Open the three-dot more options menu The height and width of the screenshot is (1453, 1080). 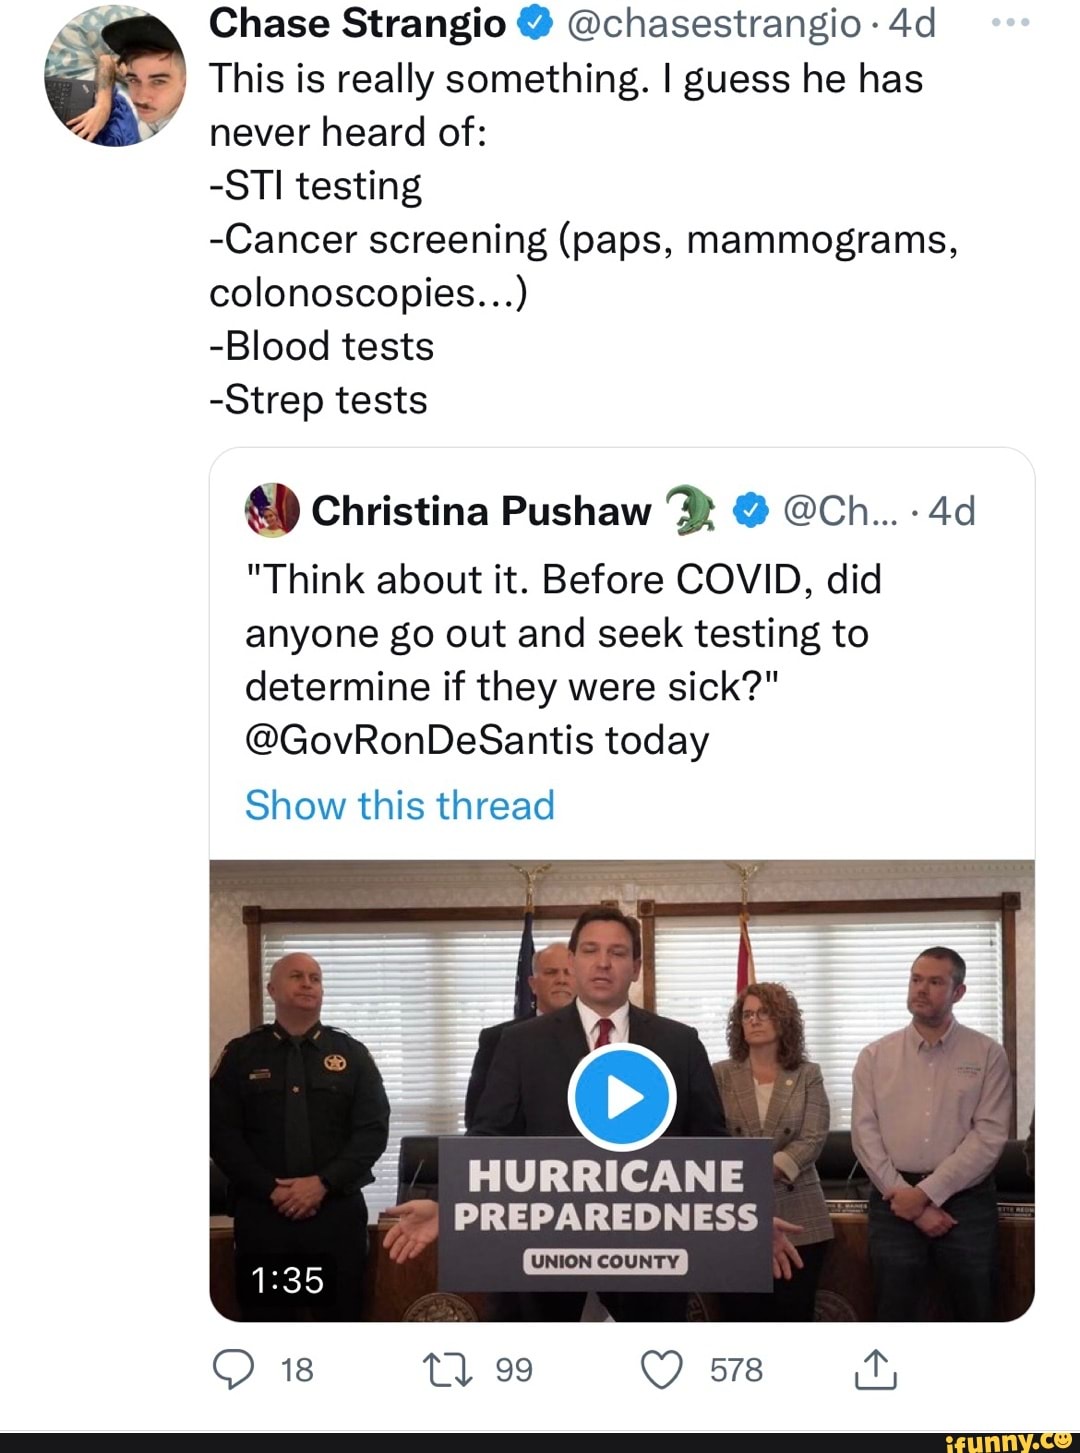(1010, 23)
